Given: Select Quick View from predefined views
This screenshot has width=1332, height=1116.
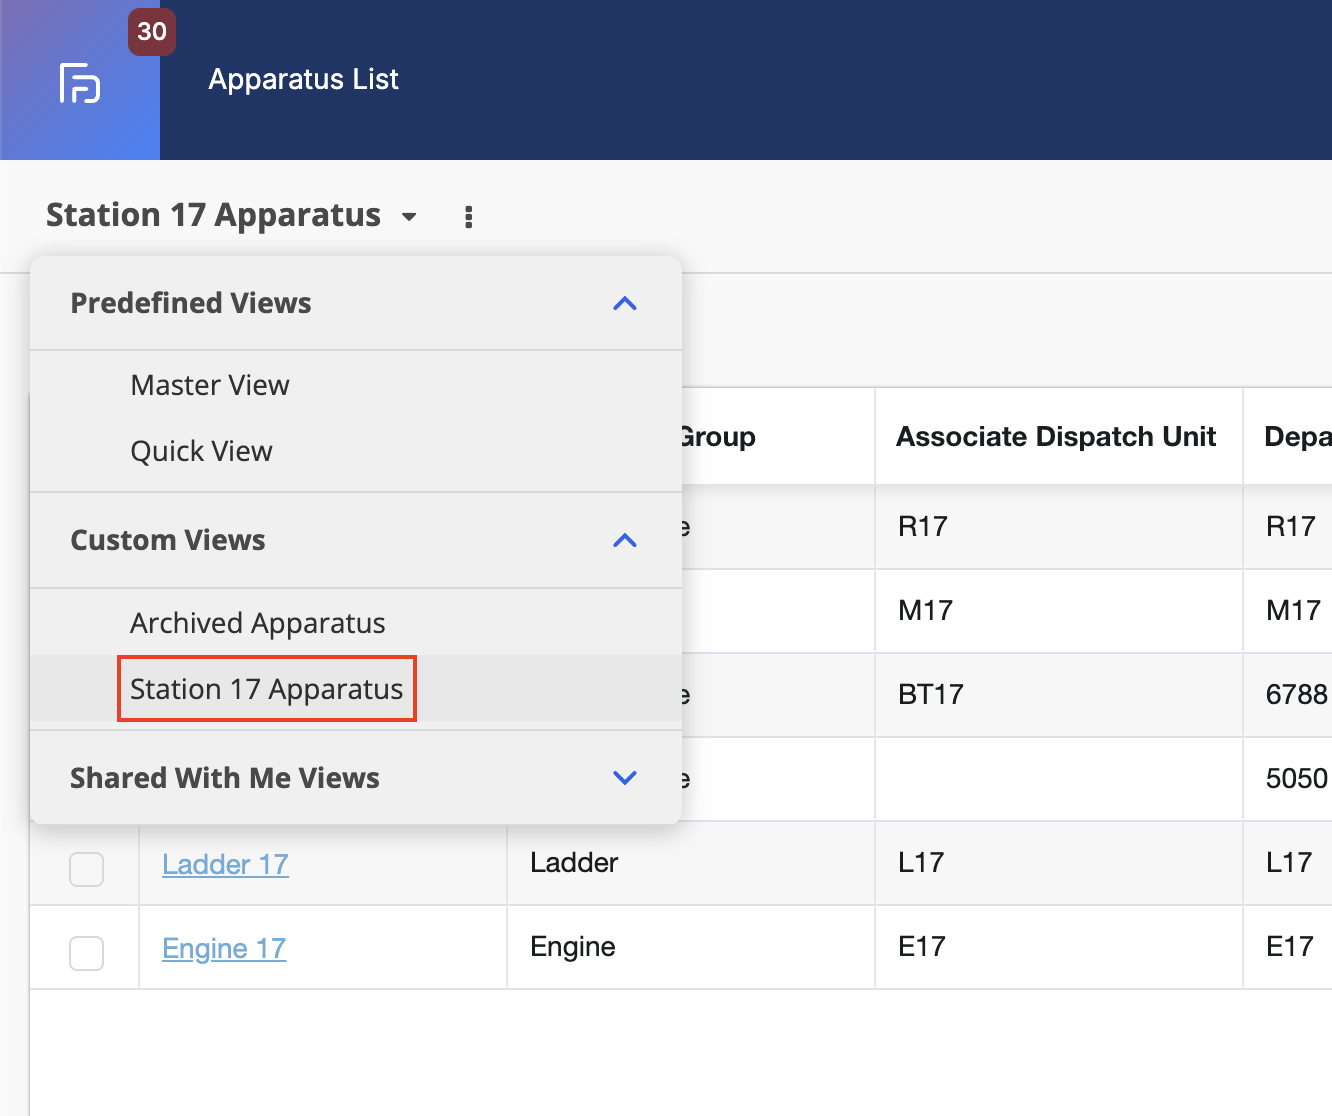Looking at the screenshot, I should click(x=201, y=451).
